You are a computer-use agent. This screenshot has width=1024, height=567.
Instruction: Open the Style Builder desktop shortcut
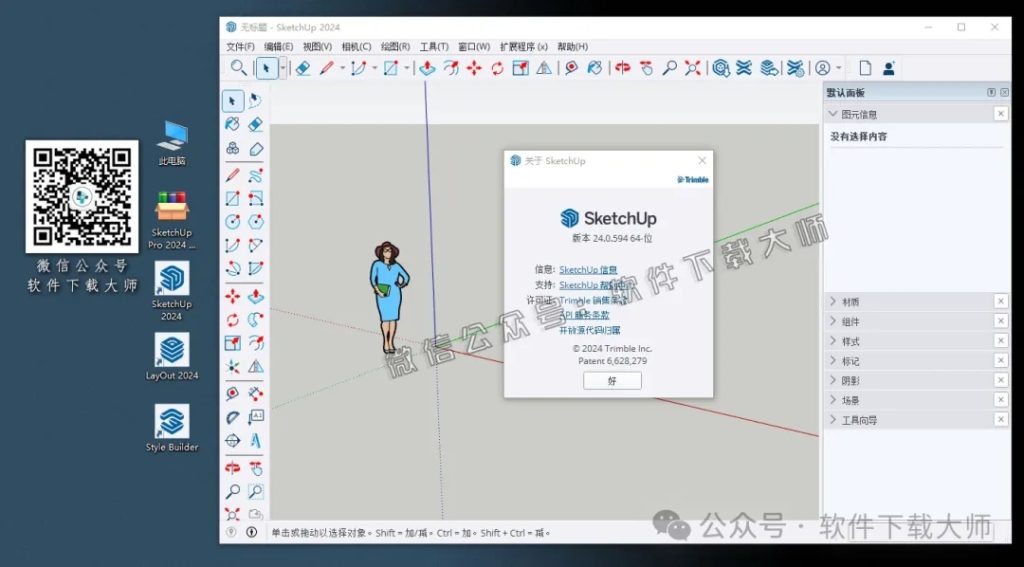pyautogui.click(x=172, y=429)
